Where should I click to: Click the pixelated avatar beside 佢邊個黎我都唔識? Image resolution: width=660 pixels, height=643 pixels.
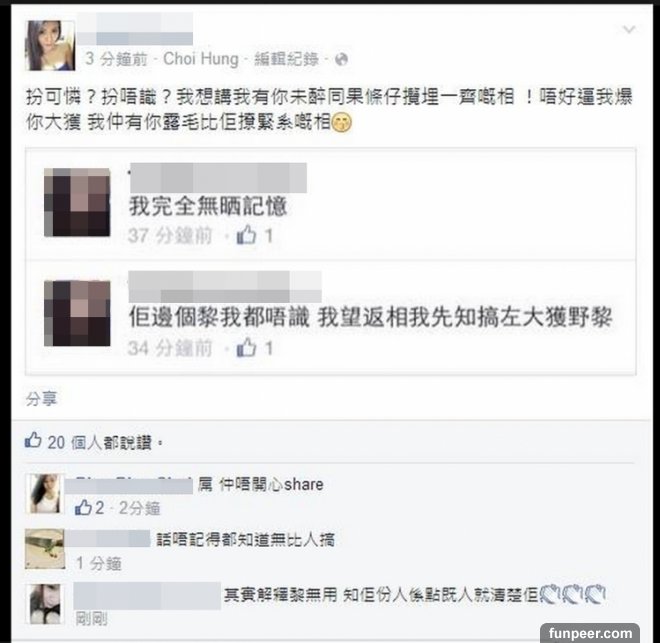pyautogui.click(x=77, y=314)
